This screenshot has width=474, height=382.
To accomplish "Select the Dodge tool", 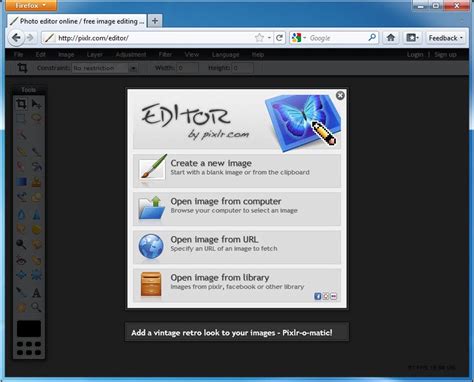I will 21,244.
